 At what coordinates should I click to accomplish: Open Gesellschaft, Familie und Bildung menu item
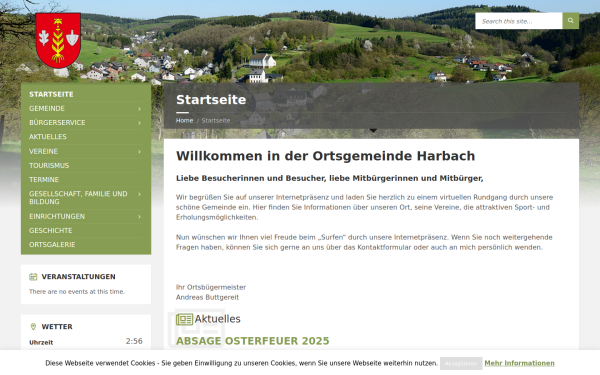coord(78,197)
